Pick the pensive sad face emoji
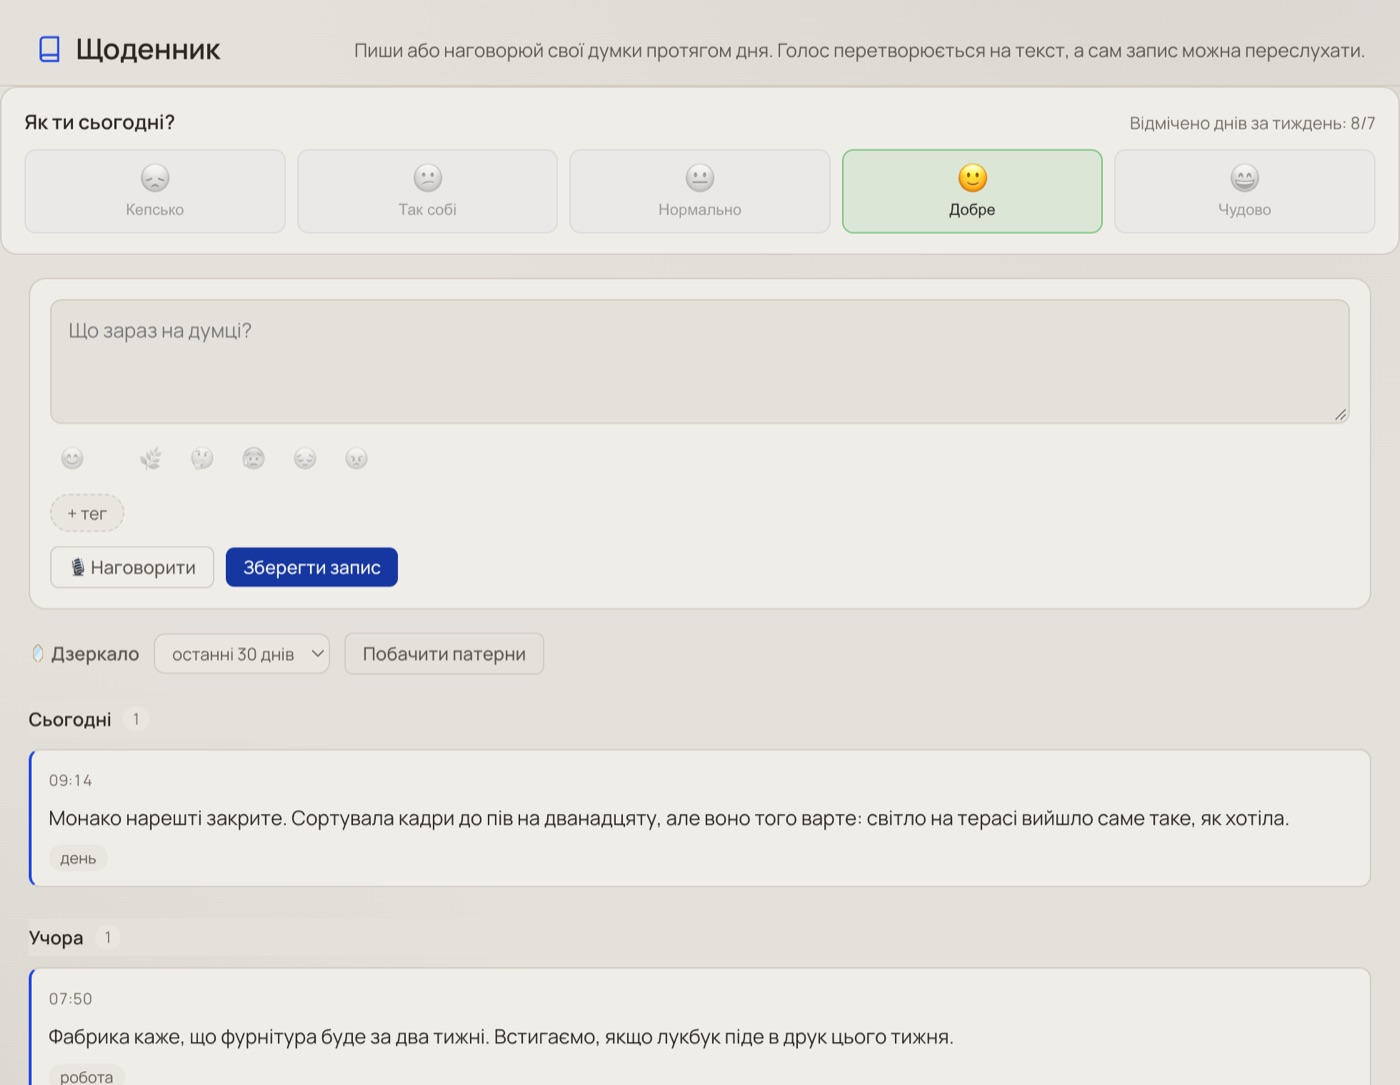Viewport: 1400px width, 1085px height. (x=305, y=458)
